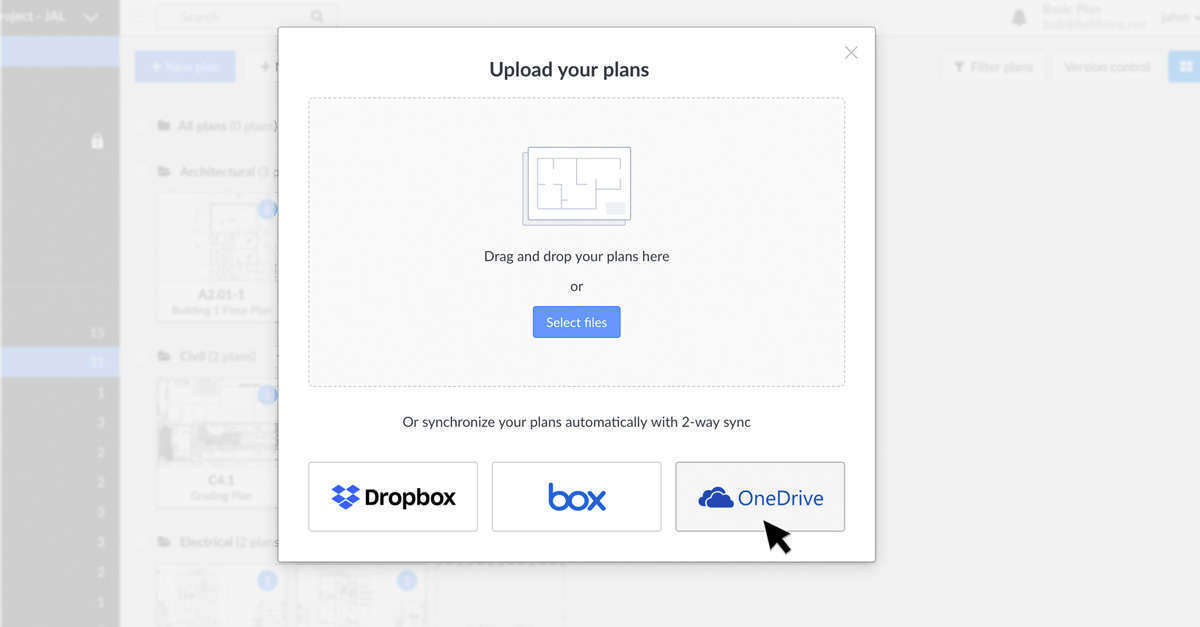Screen dimensions: 1200x627
Task: Open the C4.1 Grading Plan thumbnail
Action: point(217,442)
